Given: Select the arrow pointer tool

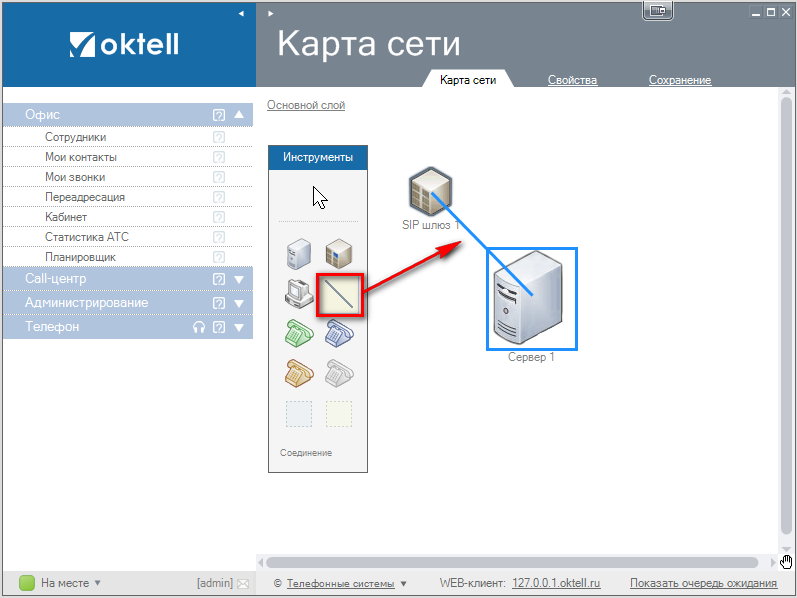Looking at the screenshot, I should tap(320, 197).
